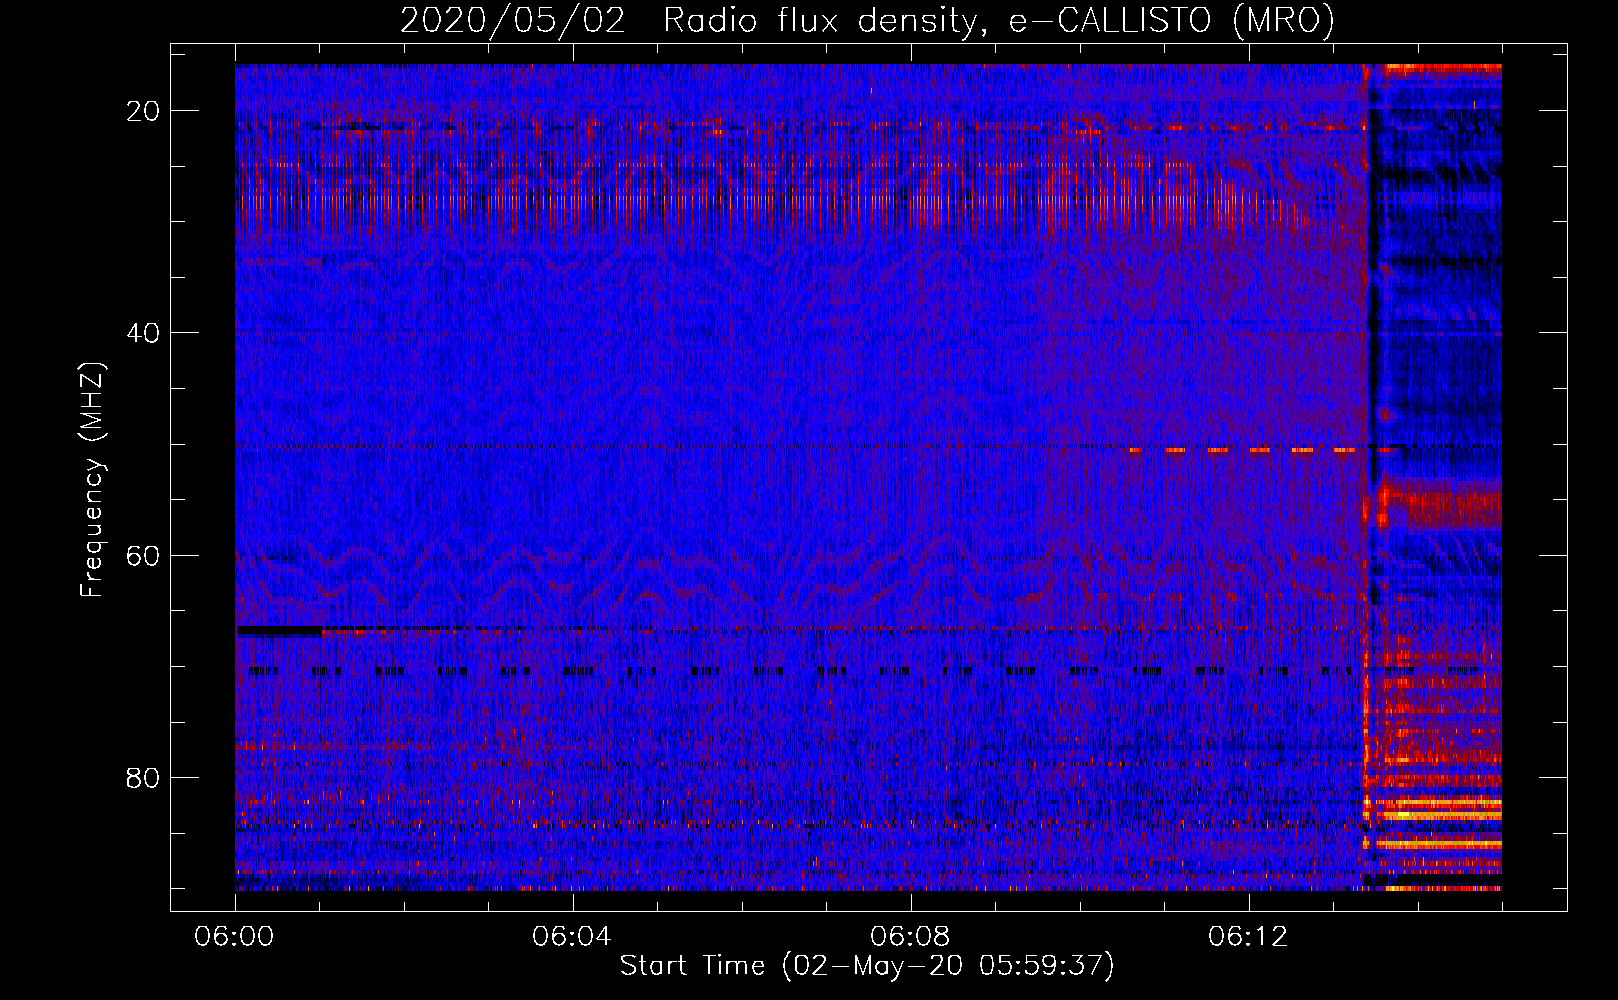Click the 80 MHz tick label
This screenshot has width=1618, height=1000.
tap(143, 778)
